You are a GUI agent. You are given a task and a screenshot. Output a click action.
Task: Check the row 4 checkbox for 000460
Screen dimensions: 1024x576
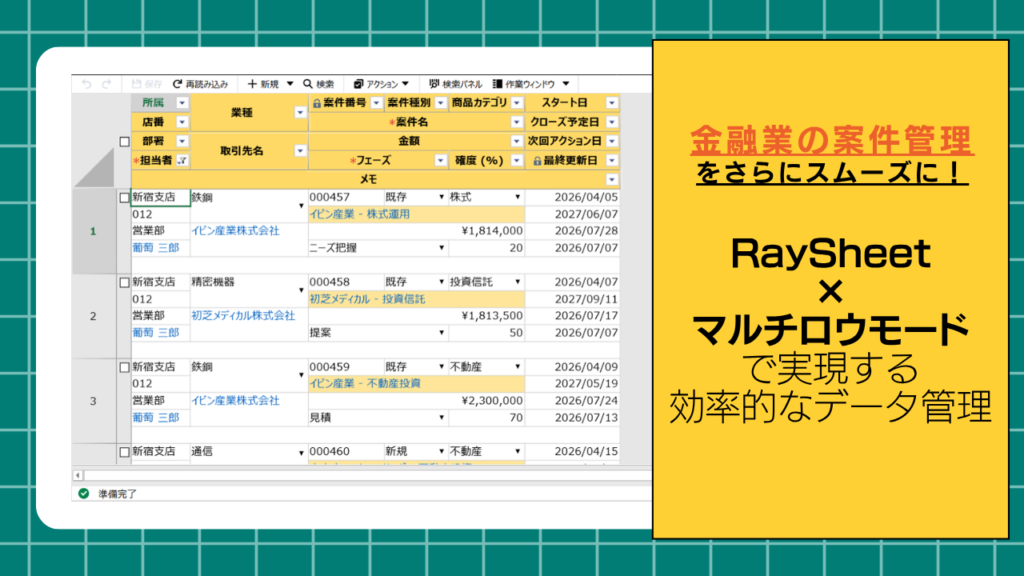point(125,452)
